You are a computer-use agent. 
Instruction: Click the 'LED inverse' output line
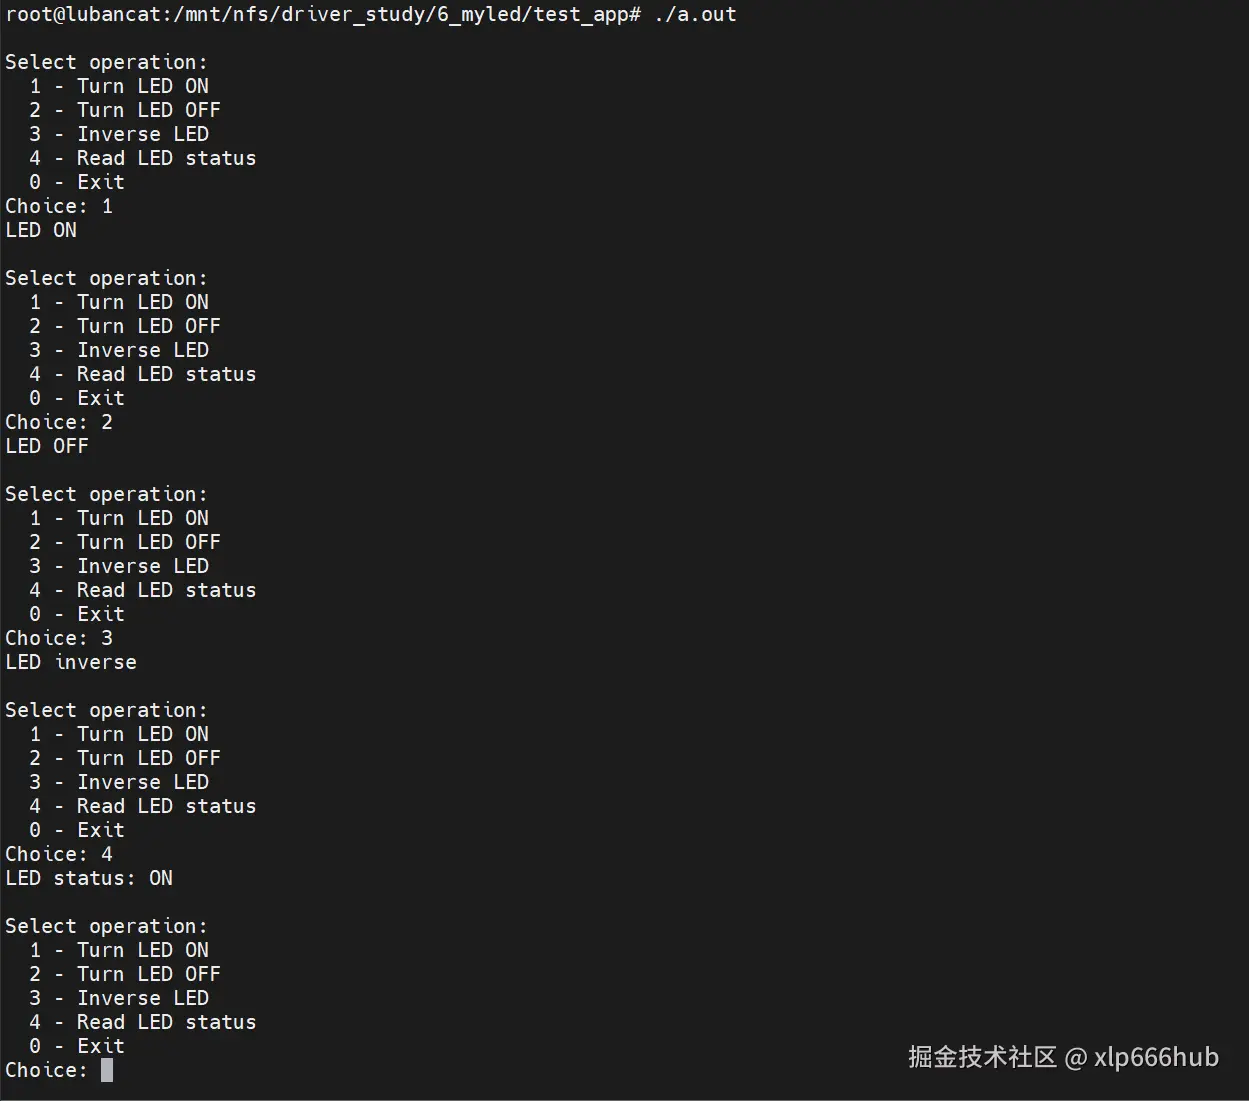(x=71, y=662)
